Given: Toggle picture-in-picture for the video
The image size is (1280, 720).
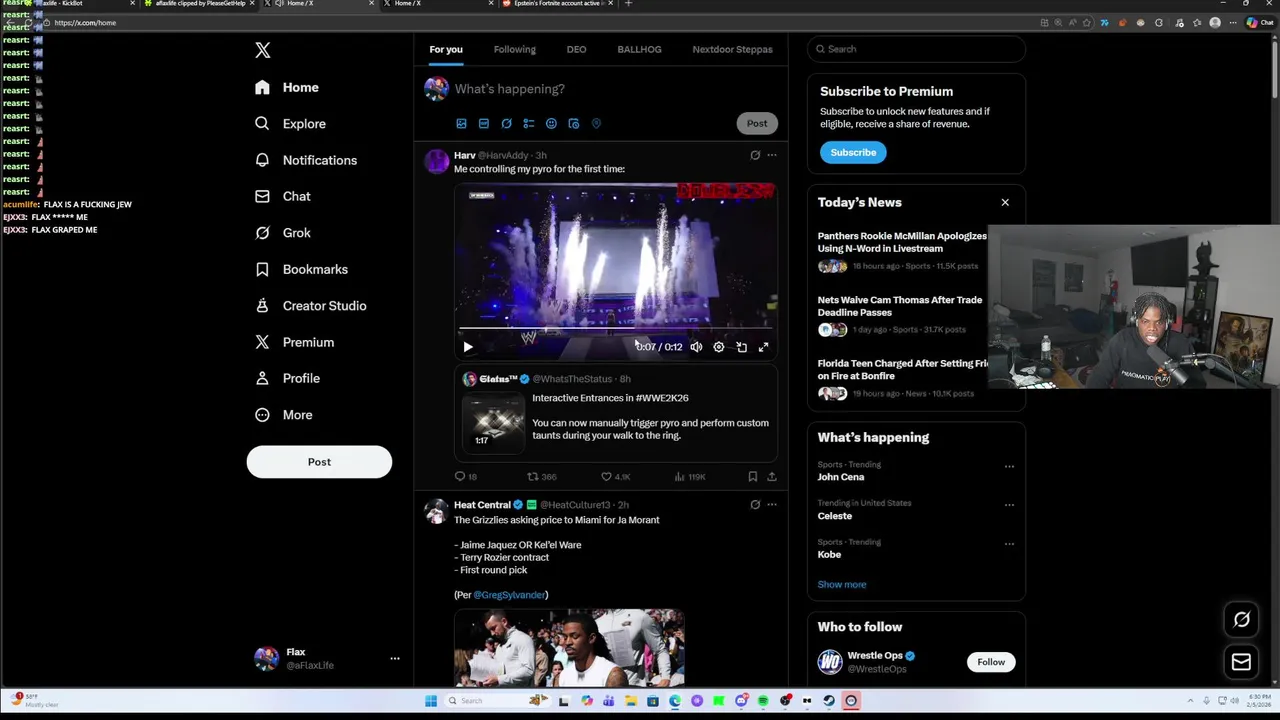Looking at the screenshot, I should pos(741,347).
